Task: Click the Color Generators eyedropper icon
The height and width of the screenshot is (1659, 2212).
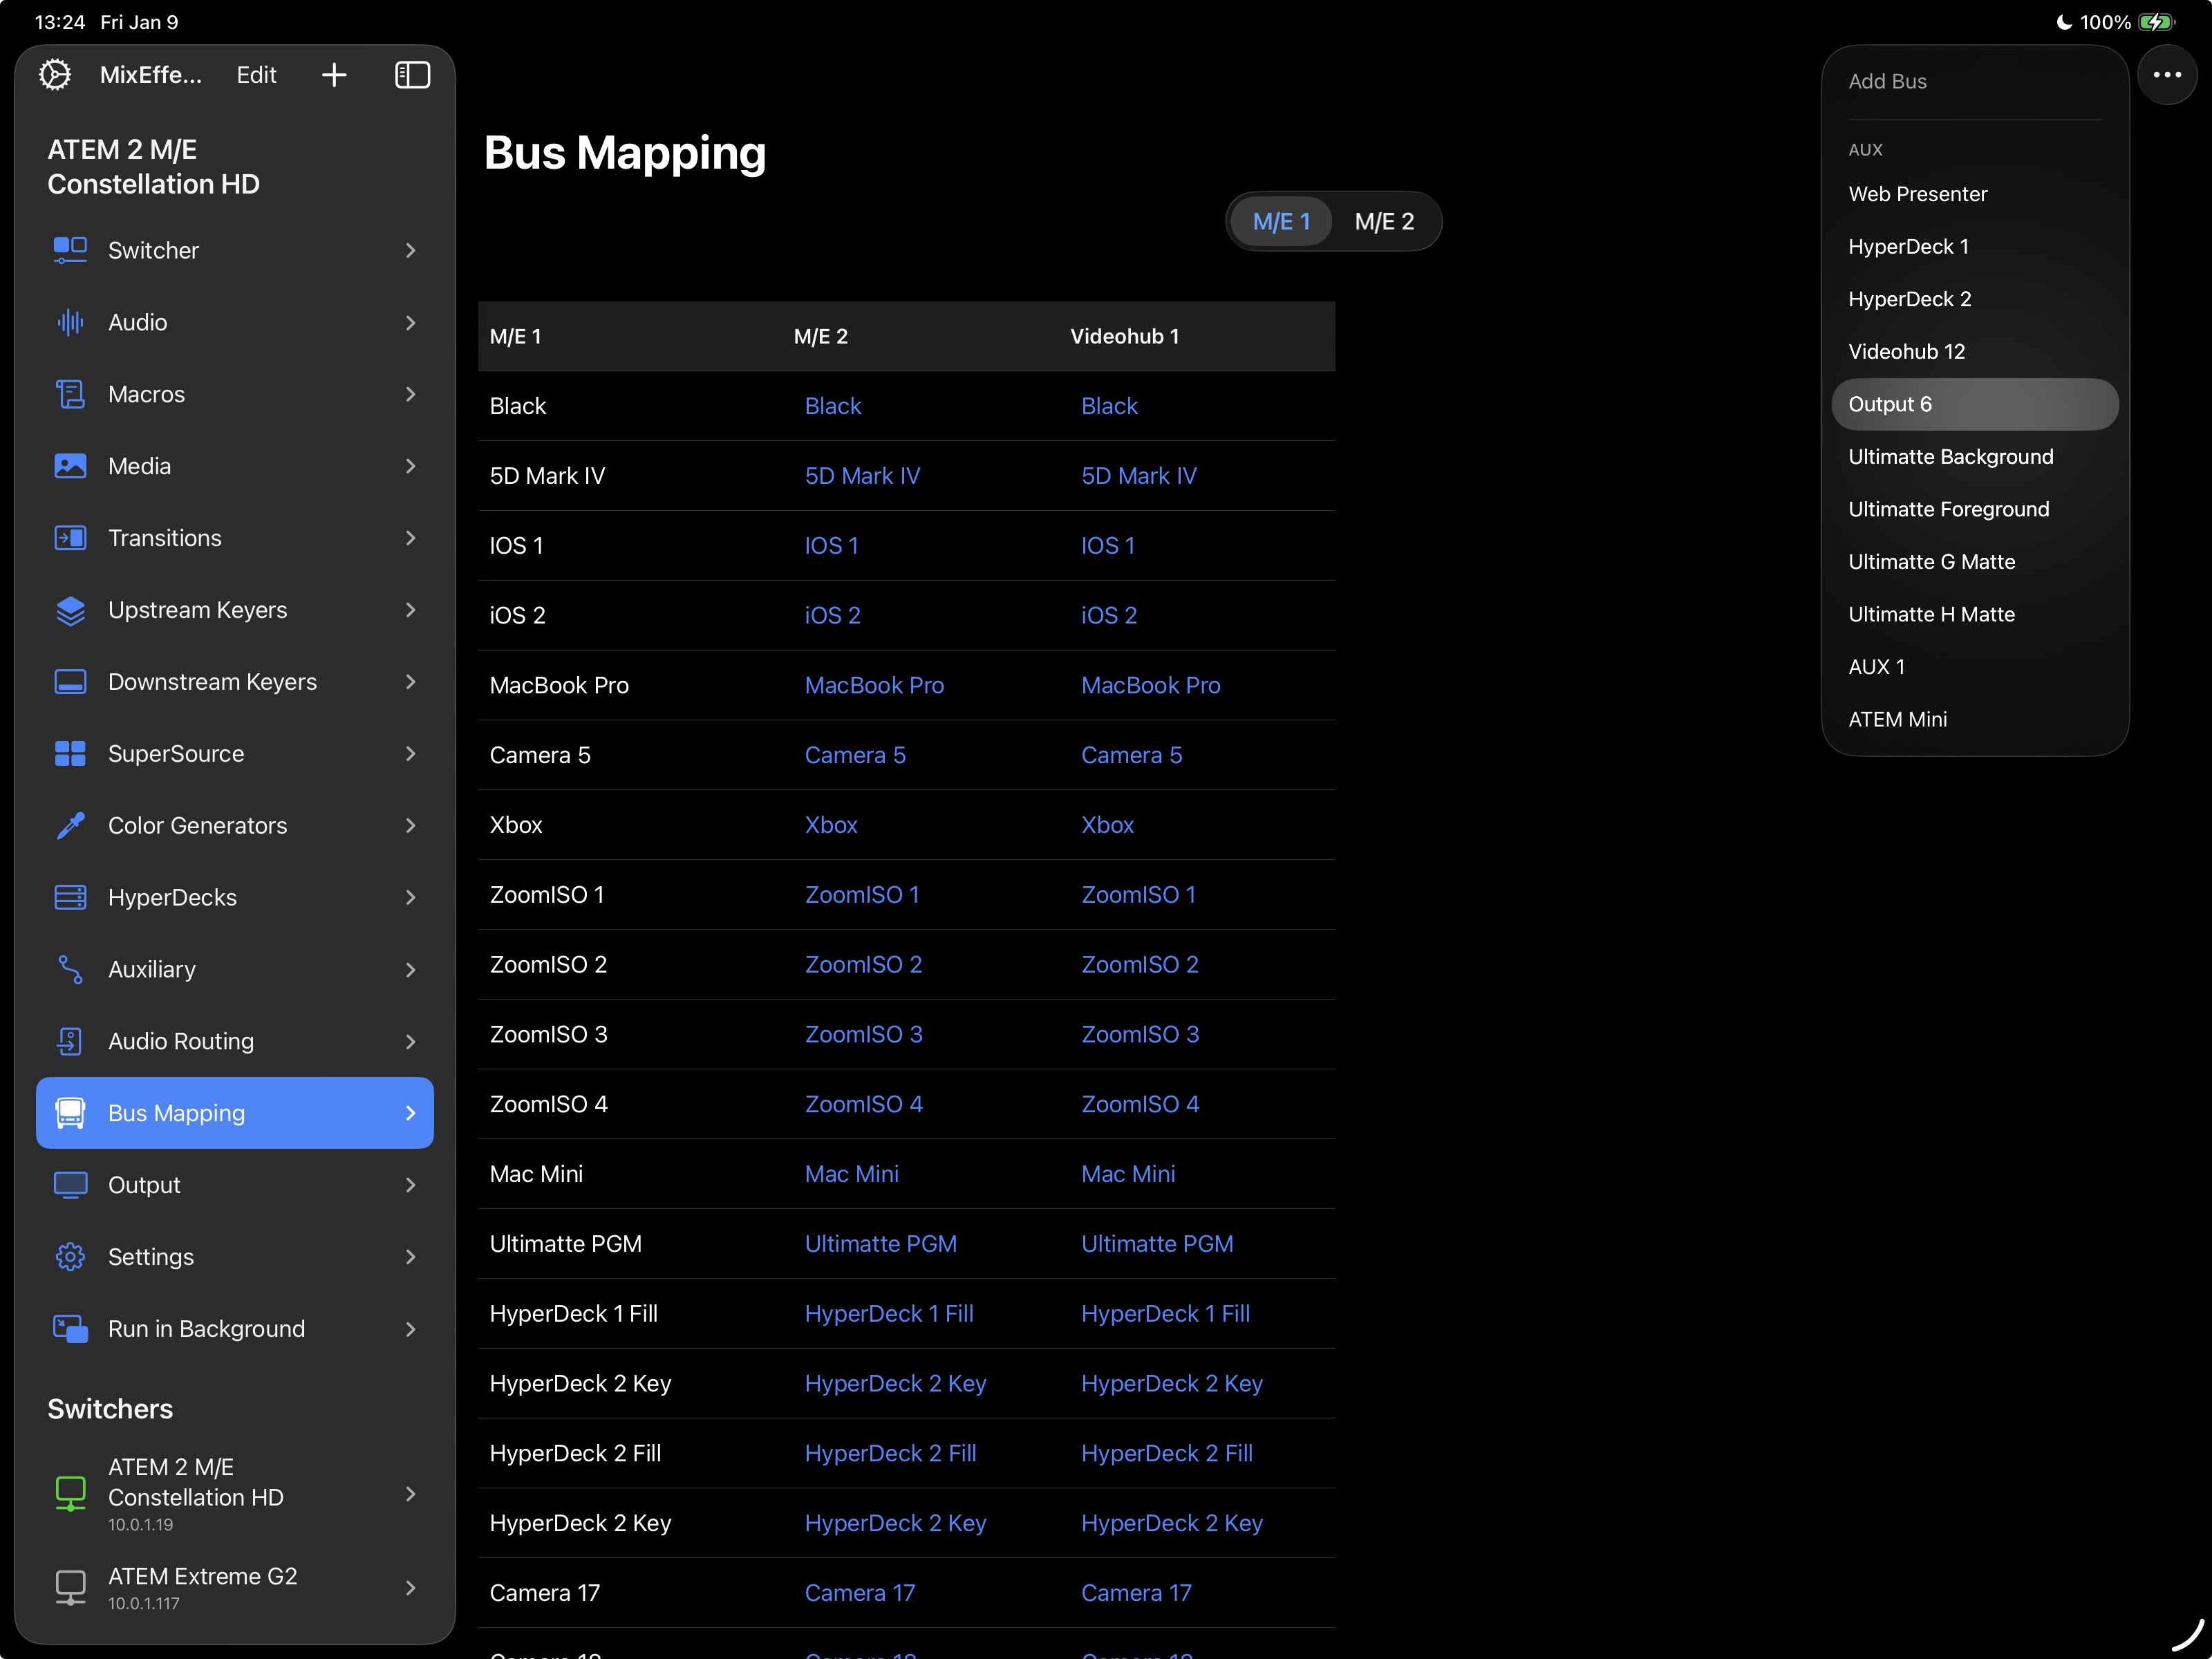Action: pyautogui.click(x=70, y=826)
